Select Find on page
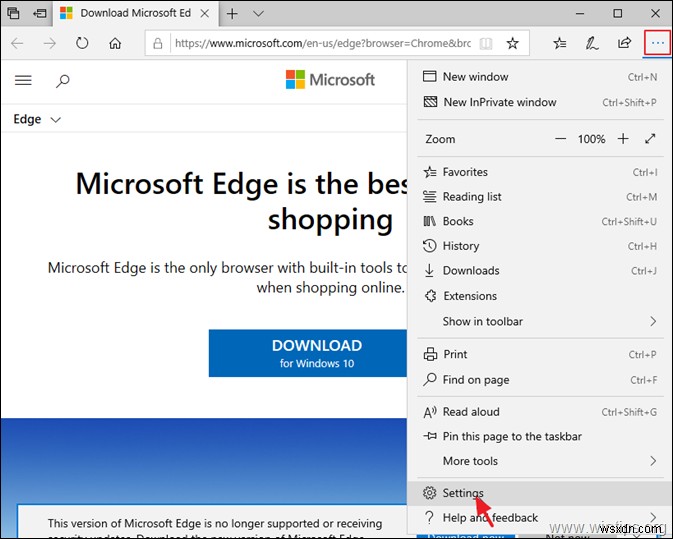This screenshot has height=539, width=673. [540, 380]
